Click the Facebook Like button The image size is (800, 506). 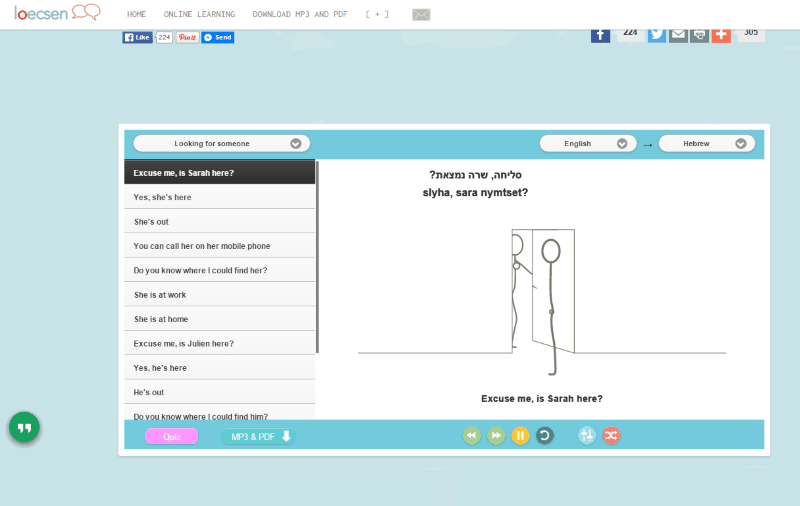point(137,37)
